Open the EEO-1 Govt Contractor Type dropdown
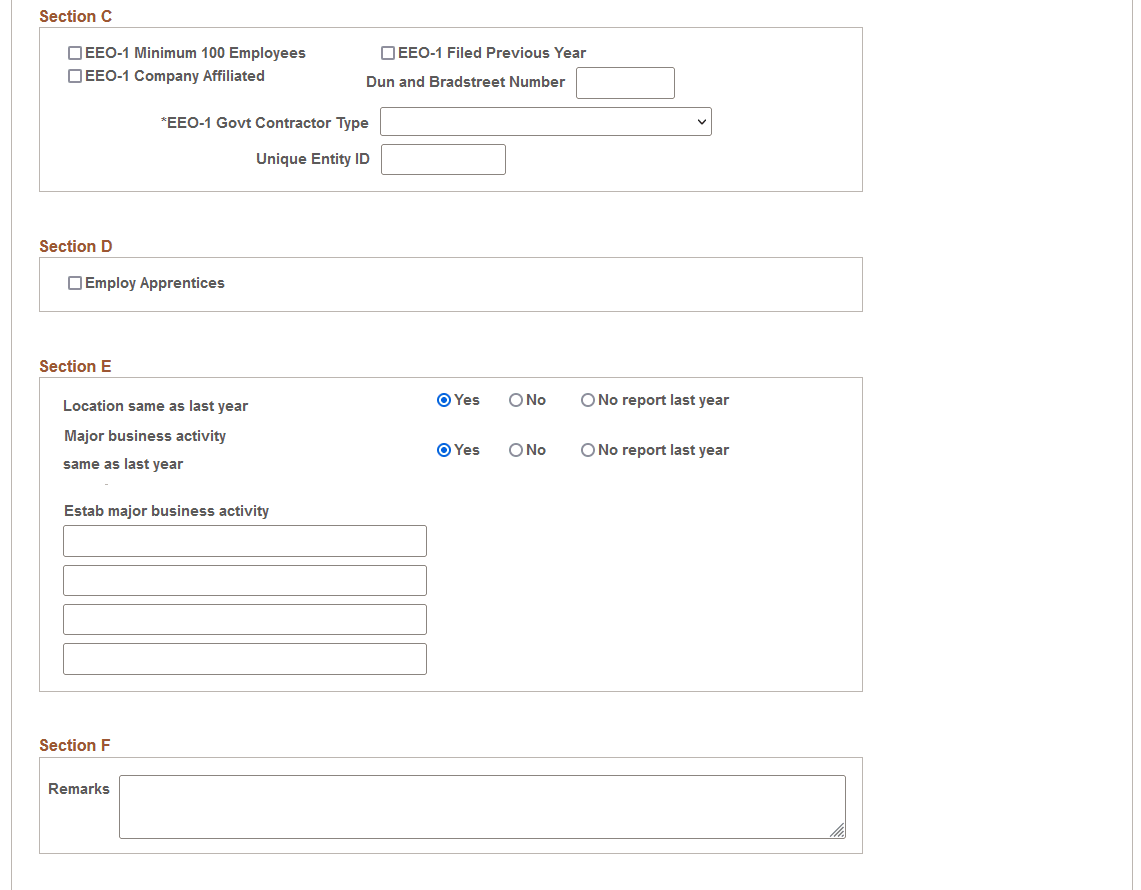This screenshot has height=890, width=1141. pyautogui.click(x=545, y=121)
